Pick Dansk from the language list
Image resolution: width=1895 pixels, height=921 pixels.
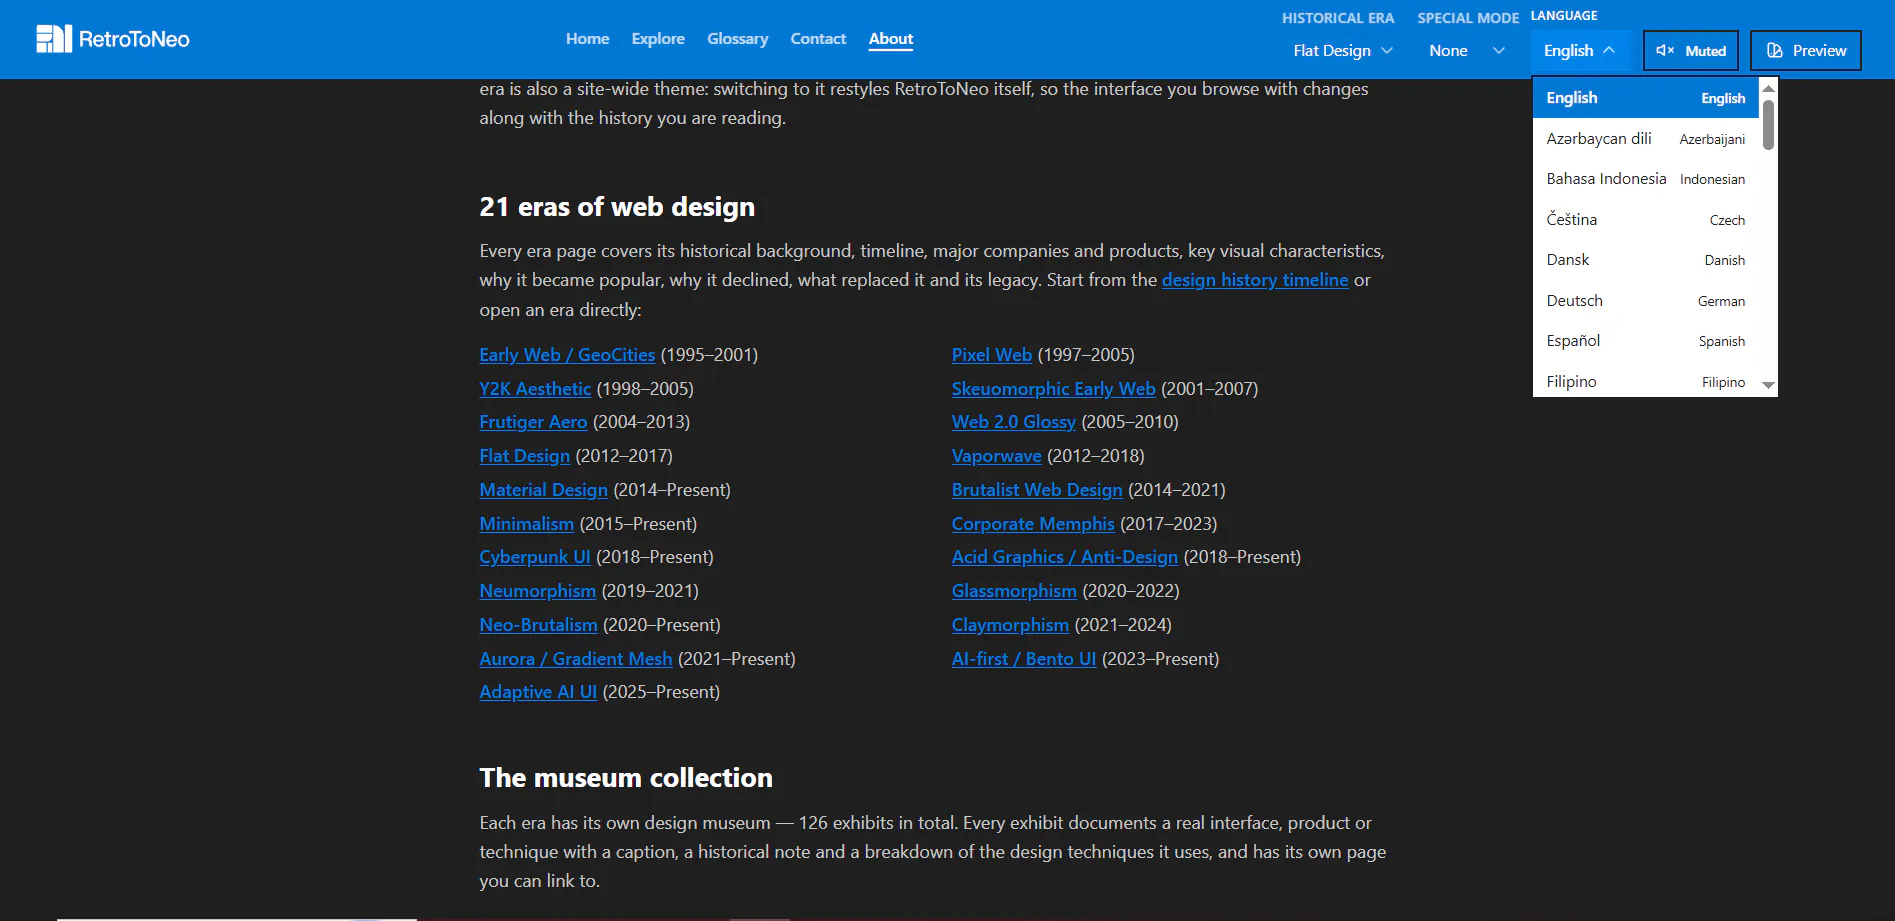(1646, 260)
